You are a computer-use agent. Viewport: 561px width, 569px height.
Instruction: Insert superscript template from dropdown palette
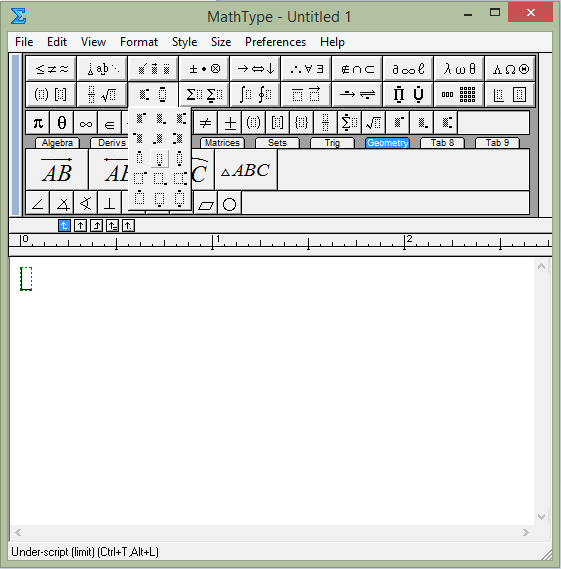[x=140, y=118]
